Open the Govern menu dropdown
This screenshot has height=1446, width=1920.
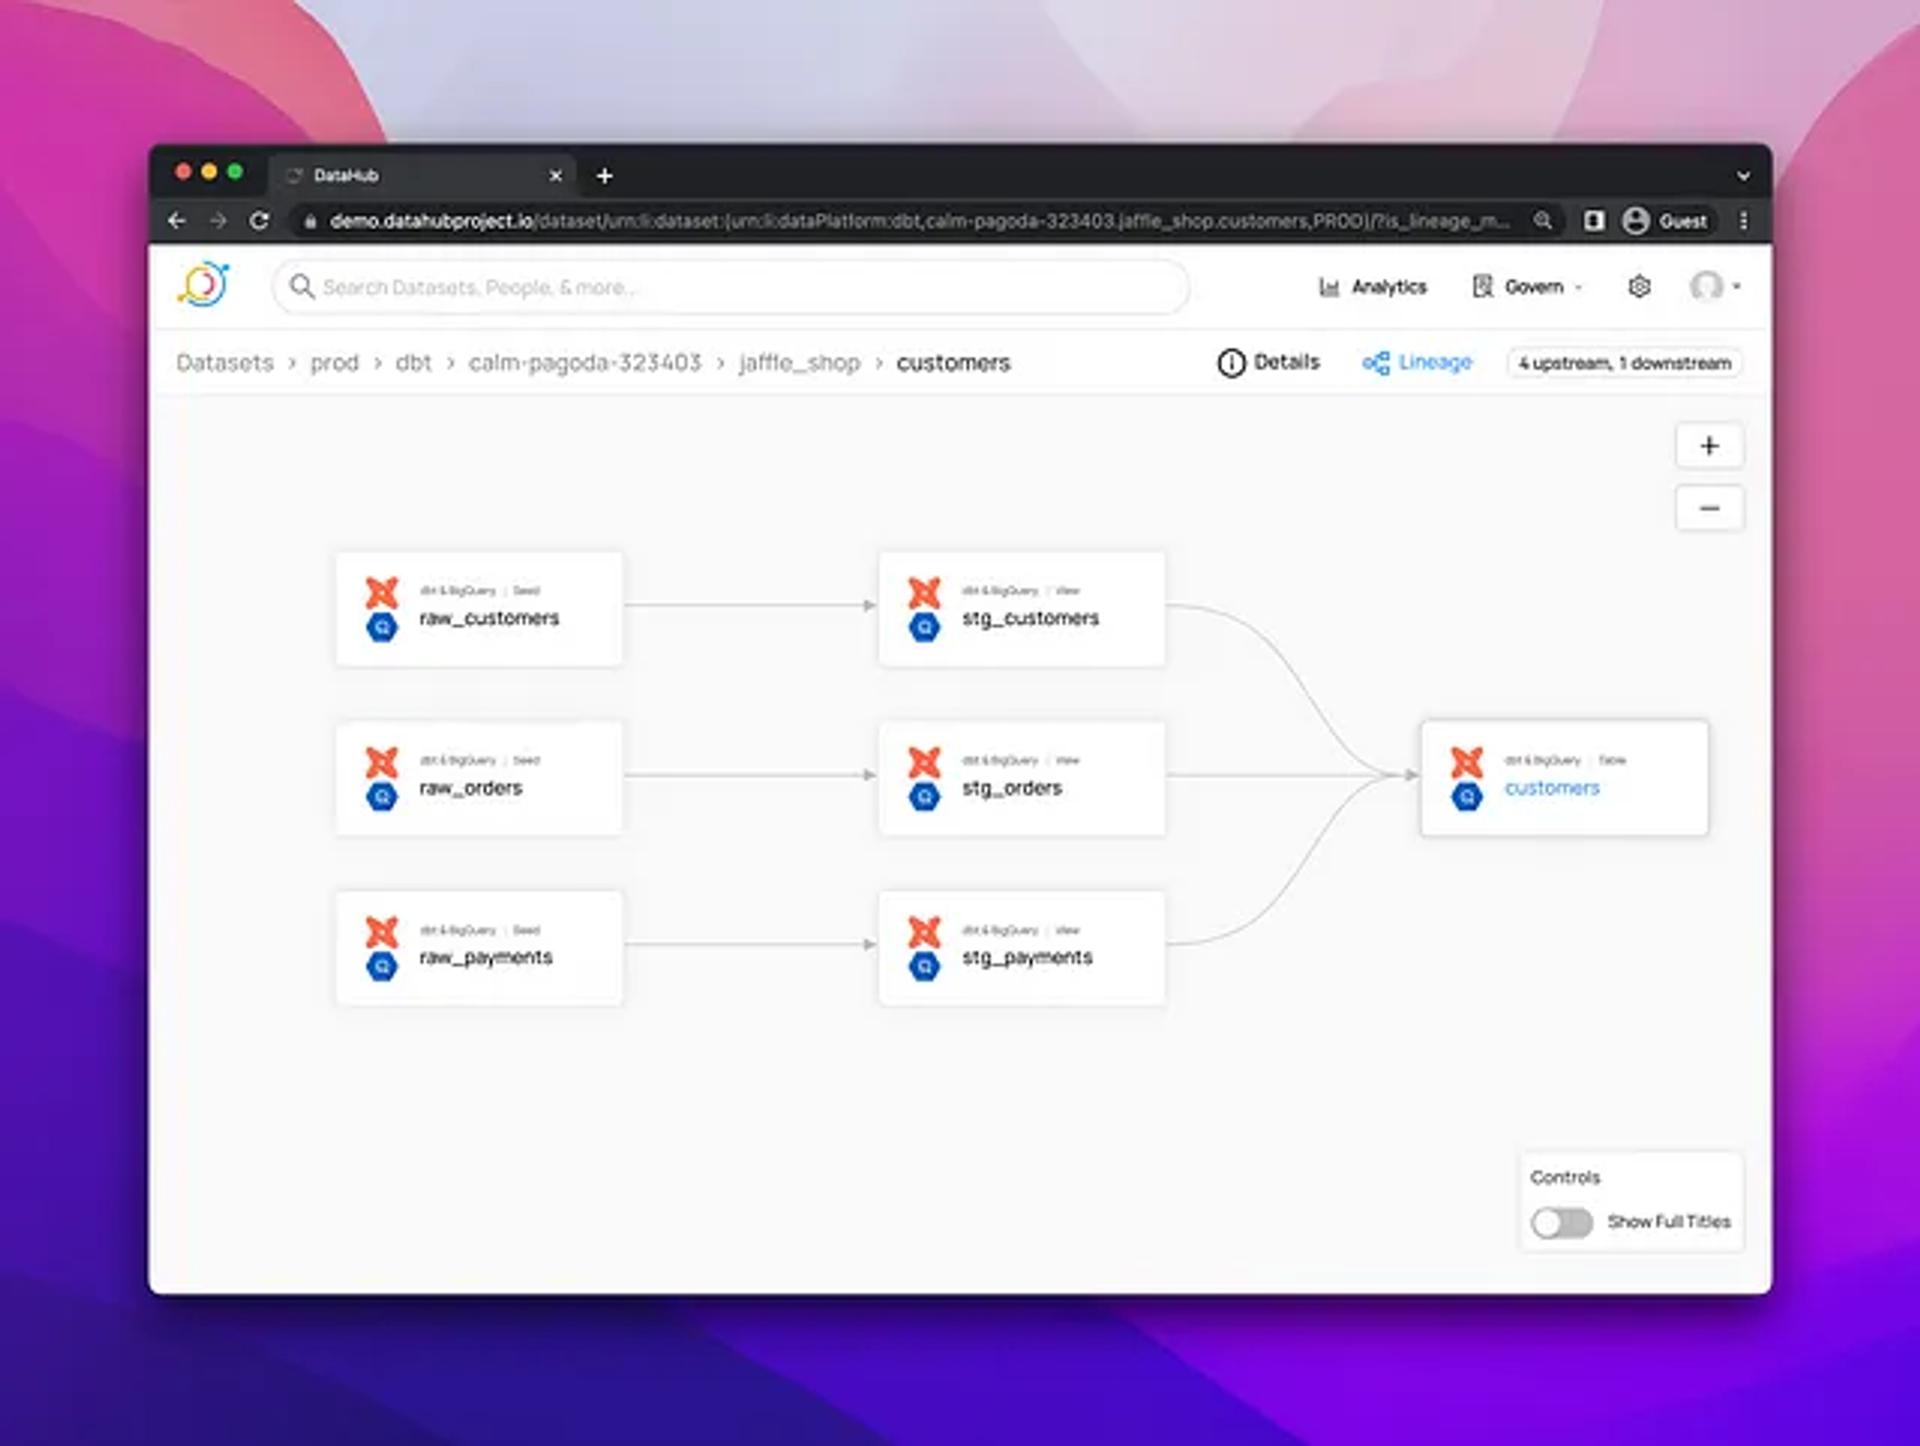click(1530, 287)
